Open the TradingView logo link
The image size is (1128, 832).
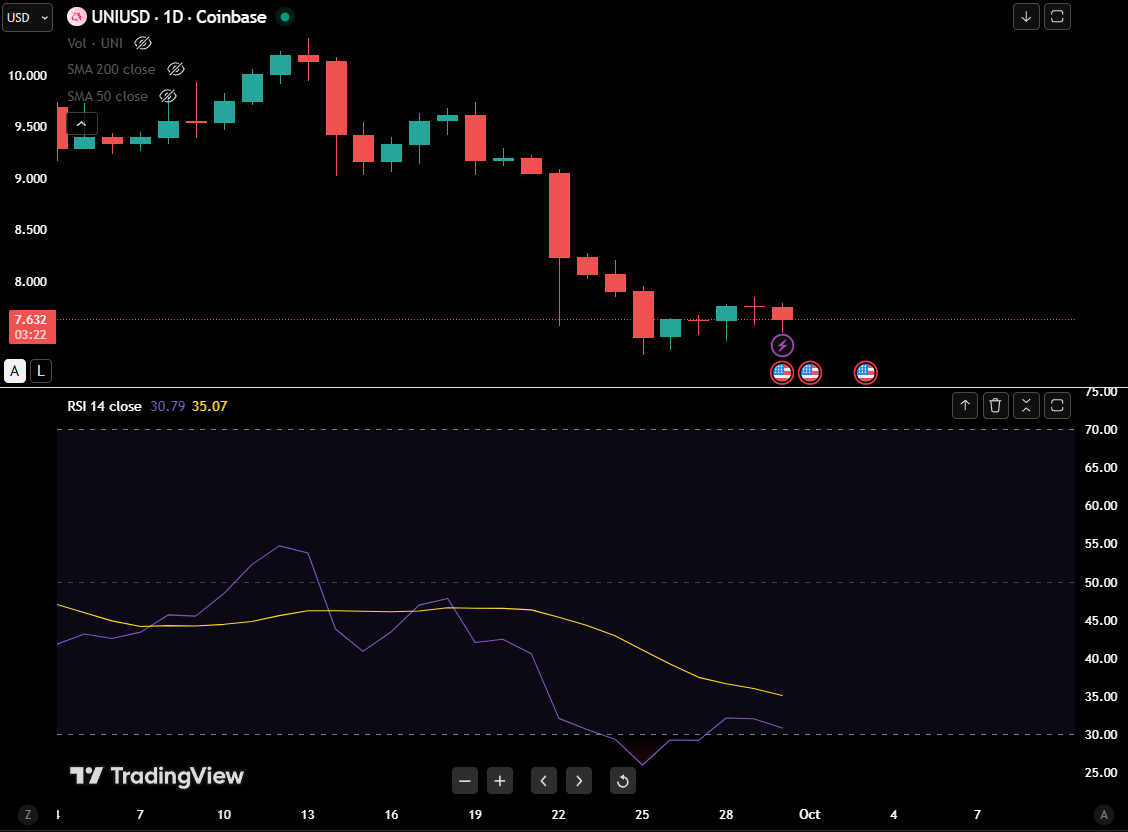156,776
